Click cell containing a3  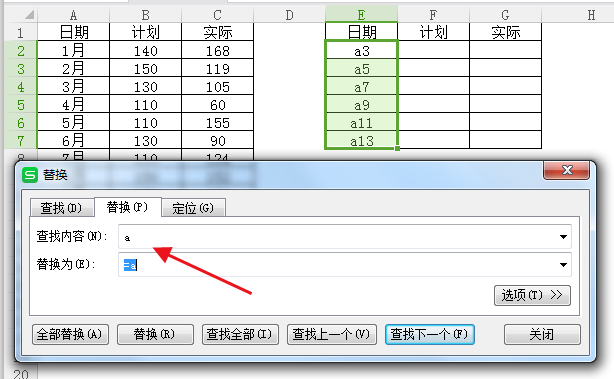[361, 50]
